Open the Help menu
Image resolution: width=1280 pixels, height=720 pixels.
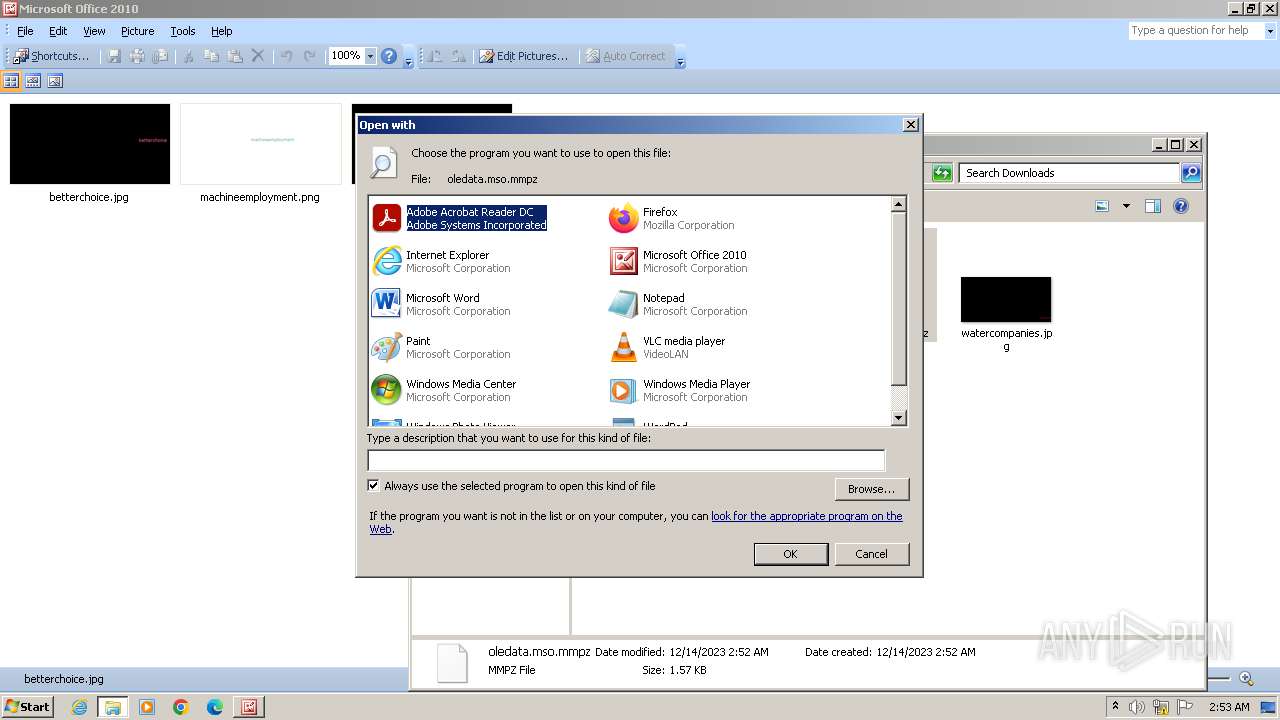[x=222, y=31]
